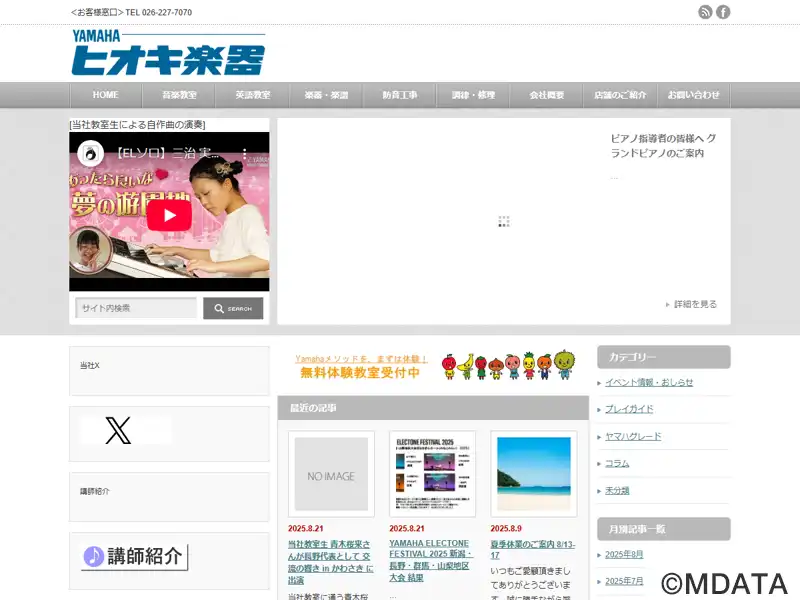
Task: Open category プレイガイド
Action: click(x=629, y=409)
